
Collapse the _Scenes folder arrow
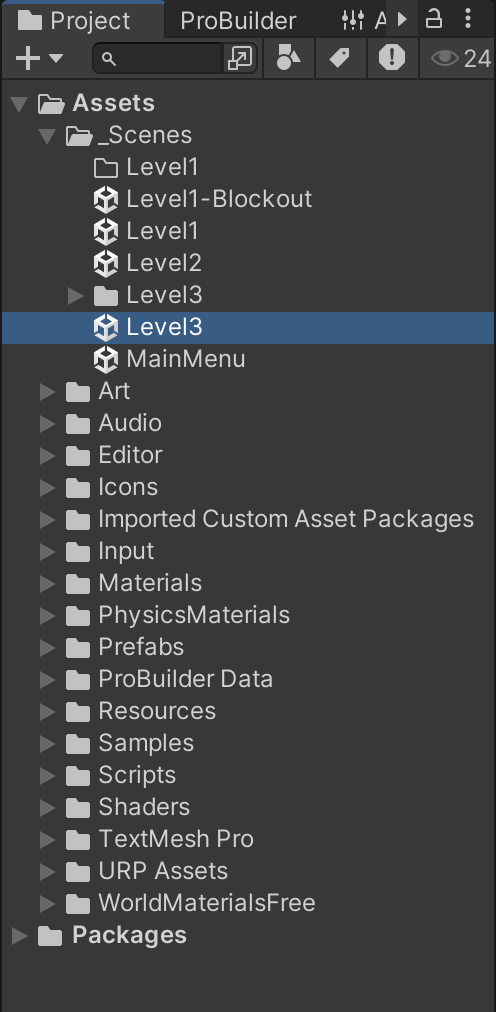pyautogui.click(x=47, y=136)
